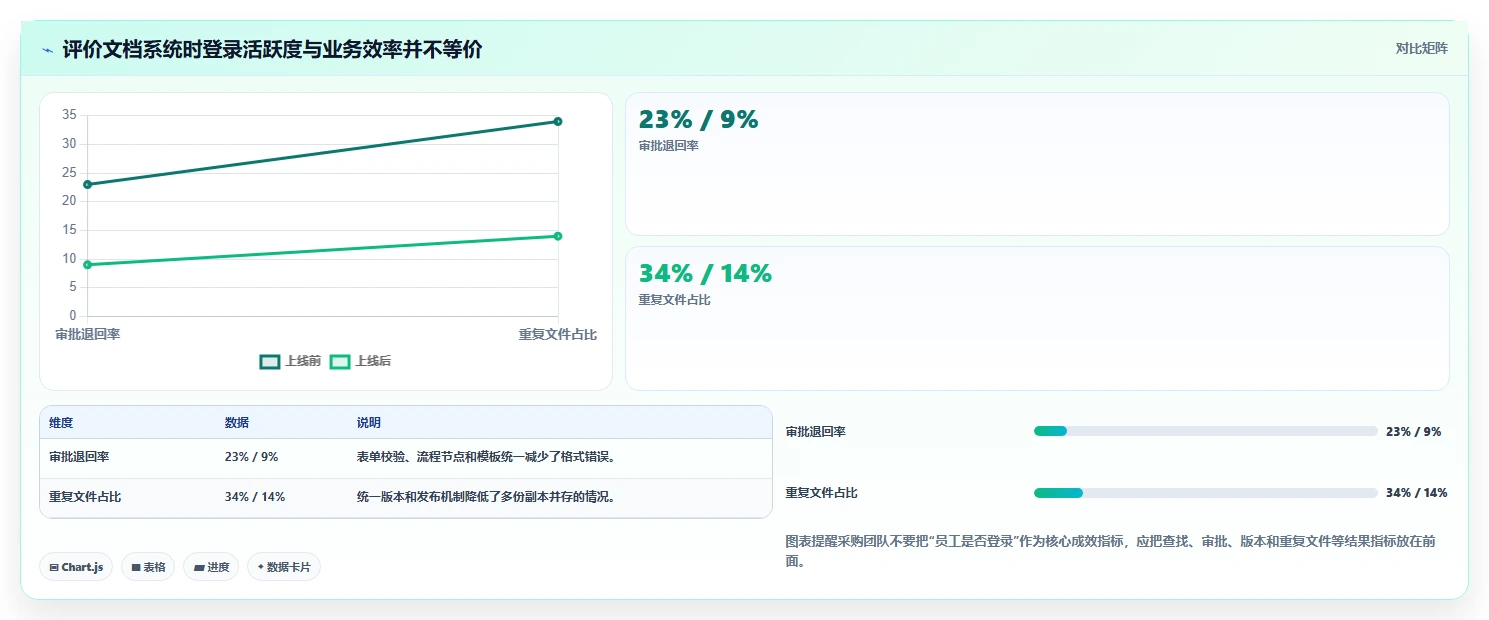Click the 23% / 9% value beside the progress bar
1489x620 pixels.
pos(1413,432)
